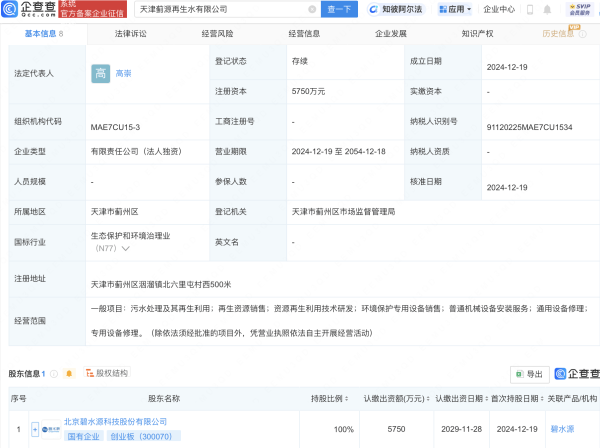Open SVIP member service badge
This screenshot has width=600, height=448.
(580, 10)
